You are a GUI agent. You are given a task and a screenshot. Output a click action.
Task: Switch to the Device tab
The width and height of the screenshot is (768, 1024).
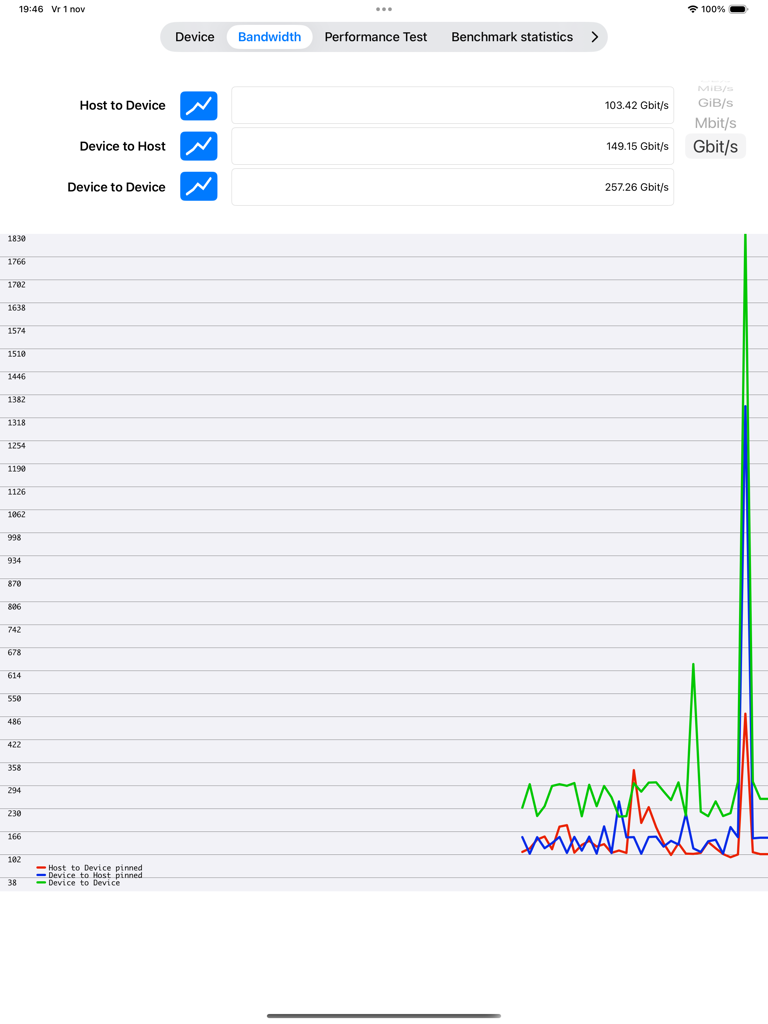tap(195, 37)
